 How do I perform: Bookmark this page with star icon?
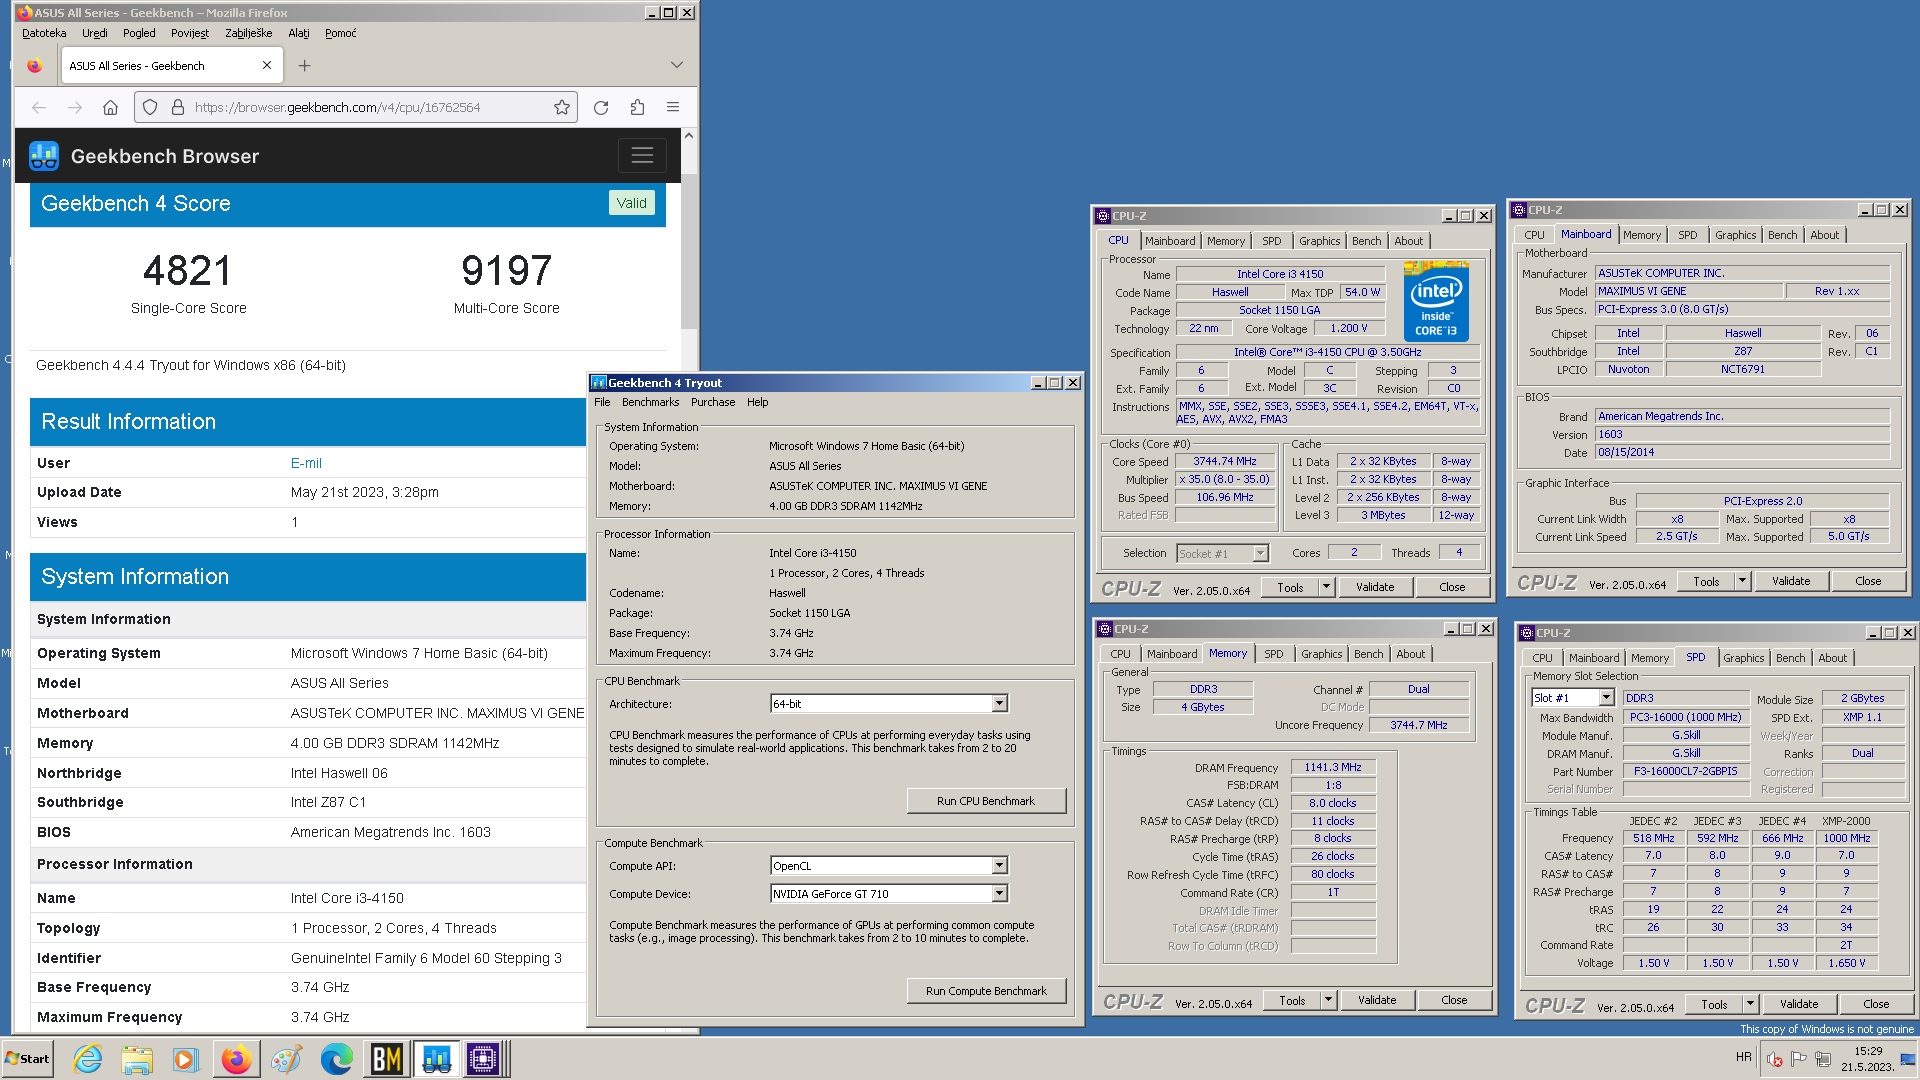pyautogui.click(x=562, y=108)
